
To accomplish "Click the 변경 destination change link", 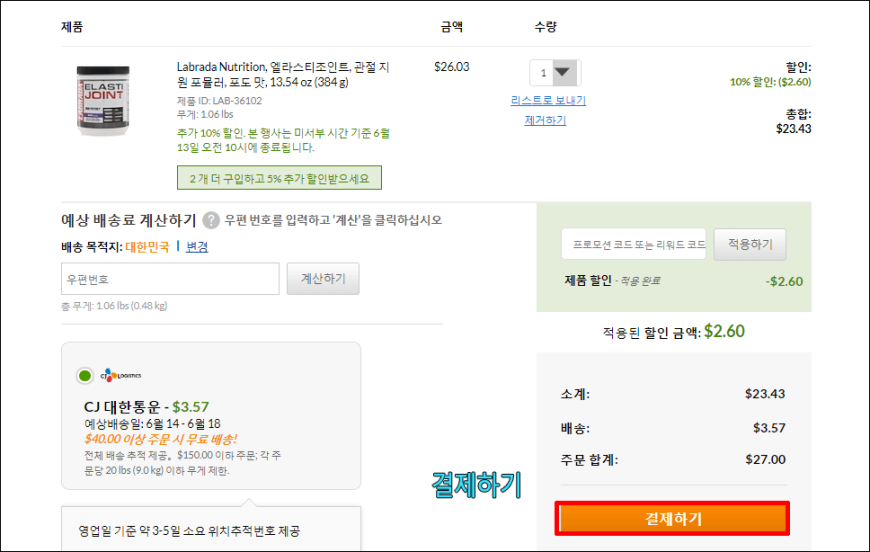I will [x=197, y=247].
